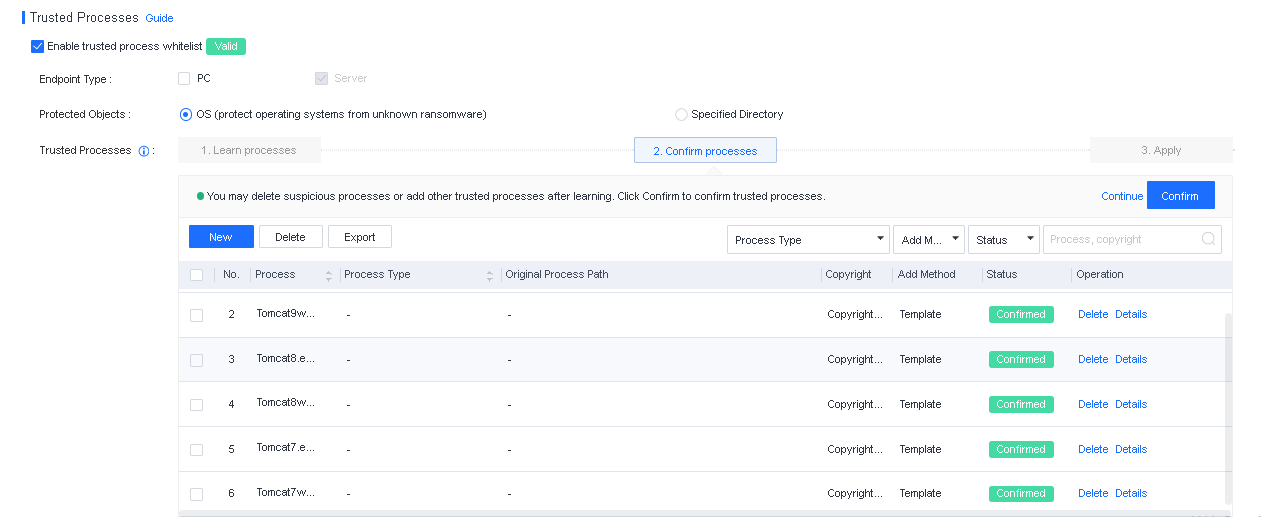This screenshot has height=517, width=1264.
Task: Open the Status filter dropdown
Action: pyautogui.click(x=1004, y=240)
